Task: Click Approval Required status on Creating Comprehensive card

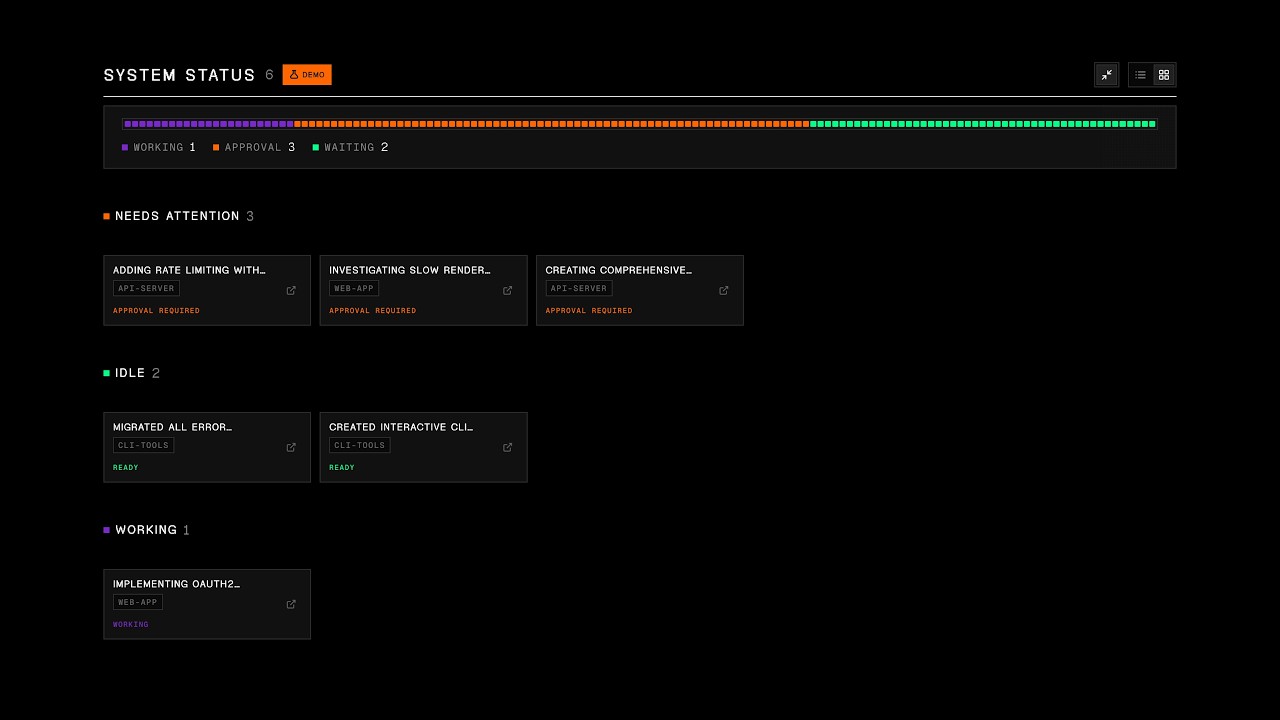Action: [x=589, y=311]
